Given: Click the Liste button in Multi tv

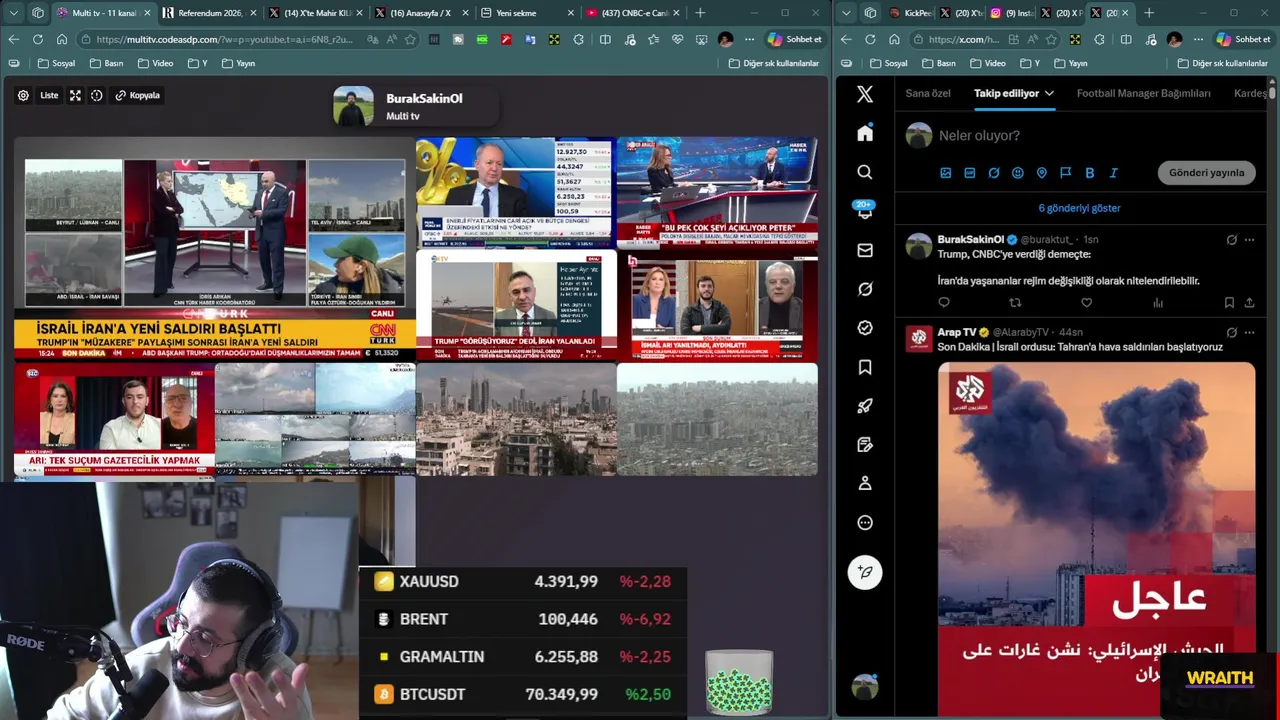Looking at the screenshot, I should coord(49,95).
